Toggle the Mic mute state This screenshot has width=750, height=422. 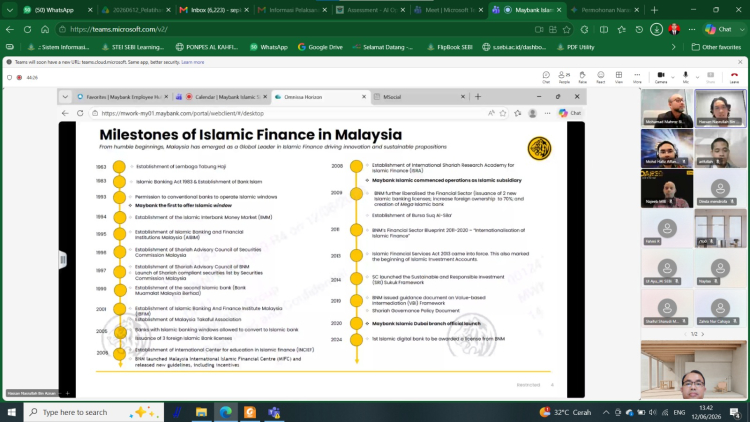pyautogui.click(x=685, y=77)
